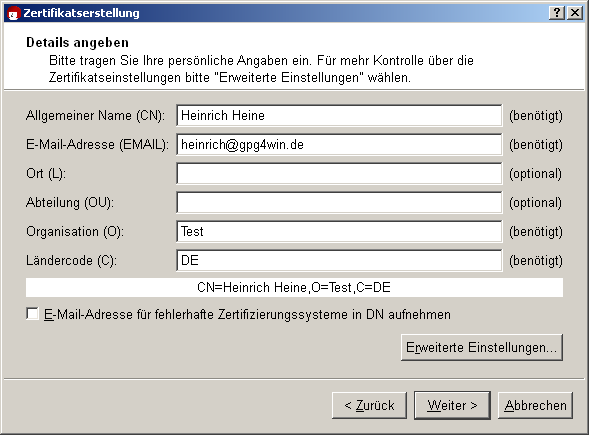Click the CN=Heinrich Heine,O=Test,C=DE preview line
Image resolution: width=589 pixels, height=435 pixels.
coord(294,287)
